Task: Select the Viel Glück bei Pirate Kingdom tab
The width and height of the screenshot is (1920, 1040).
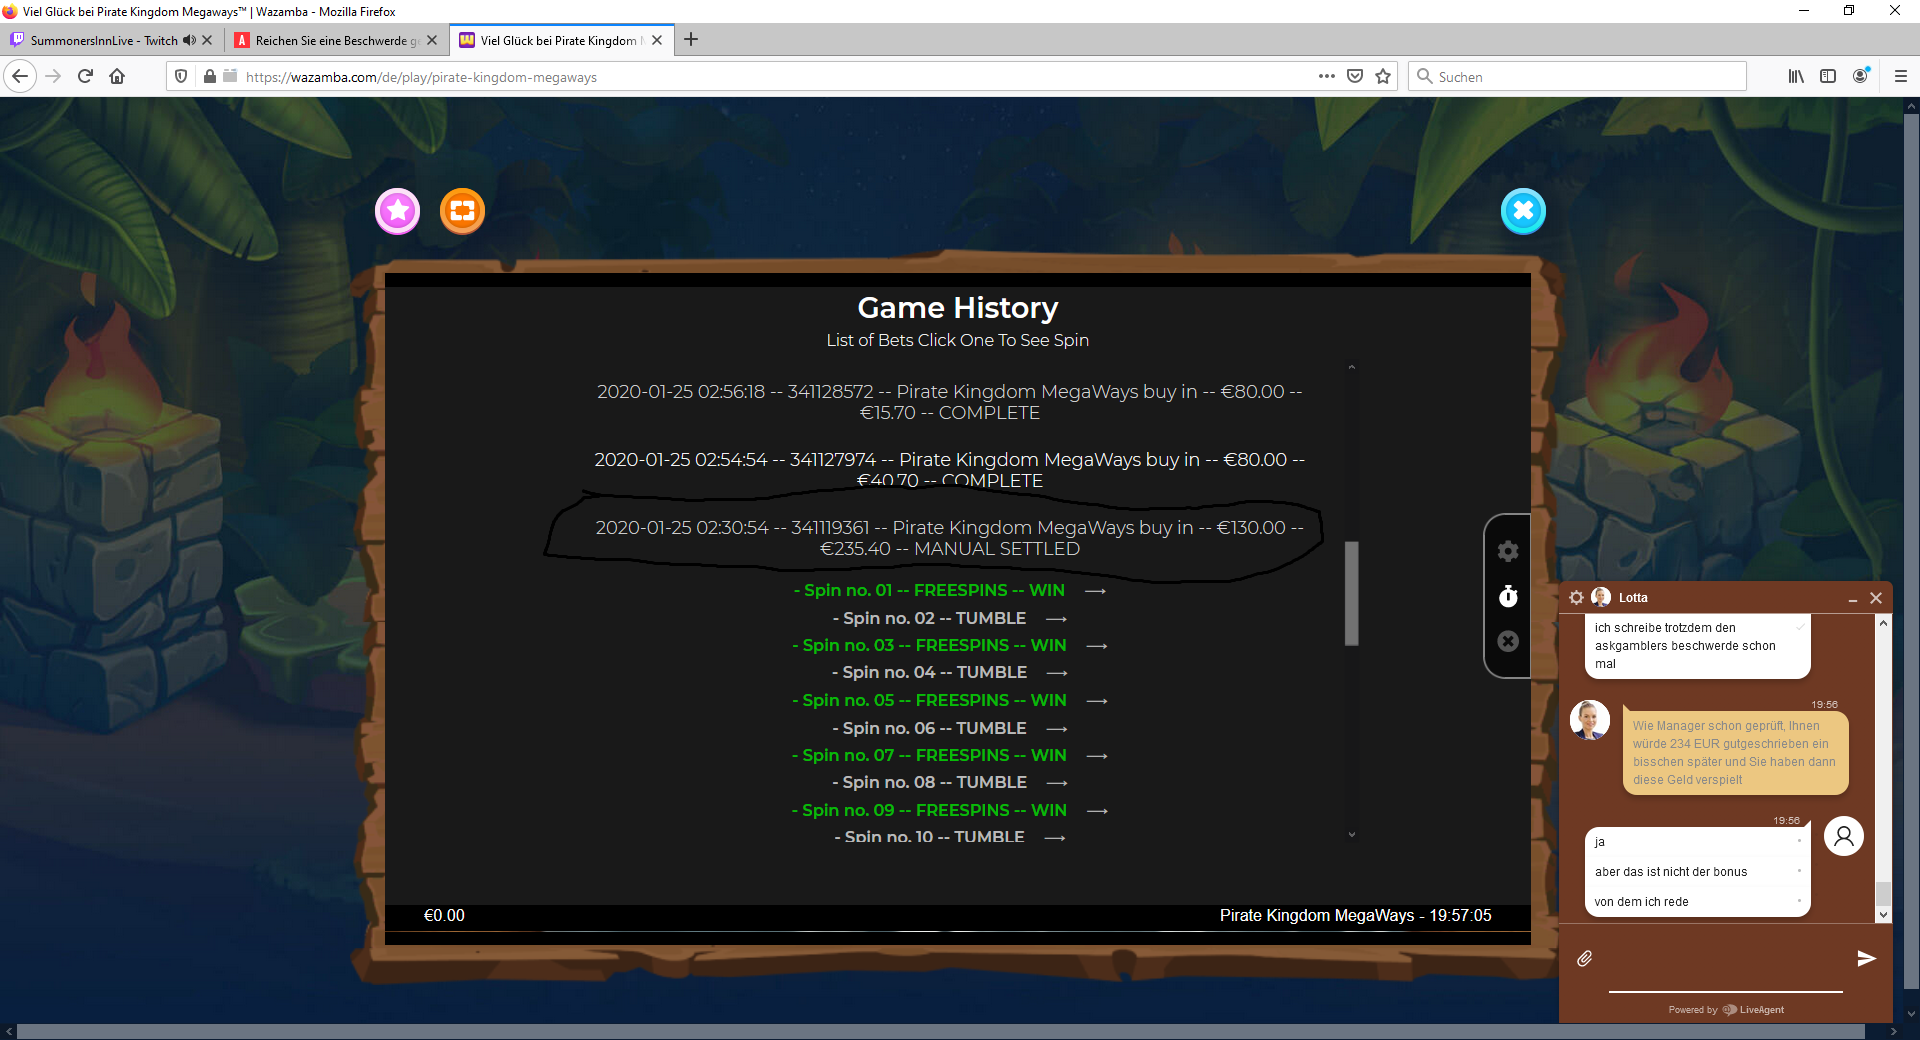Action: pyautogui.click(x=560, y=40)
